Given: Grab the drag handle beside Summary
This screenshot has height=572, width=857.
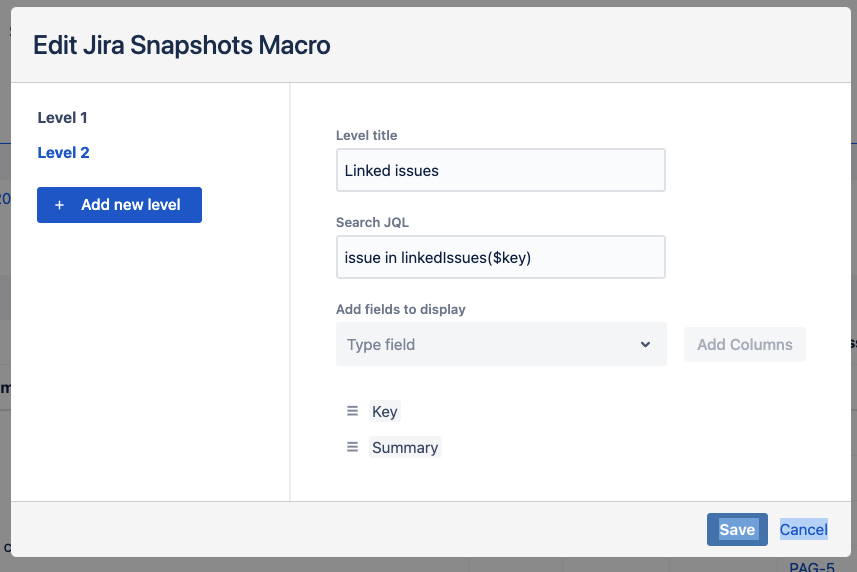Looking at the screenshot, I should 353,447.
